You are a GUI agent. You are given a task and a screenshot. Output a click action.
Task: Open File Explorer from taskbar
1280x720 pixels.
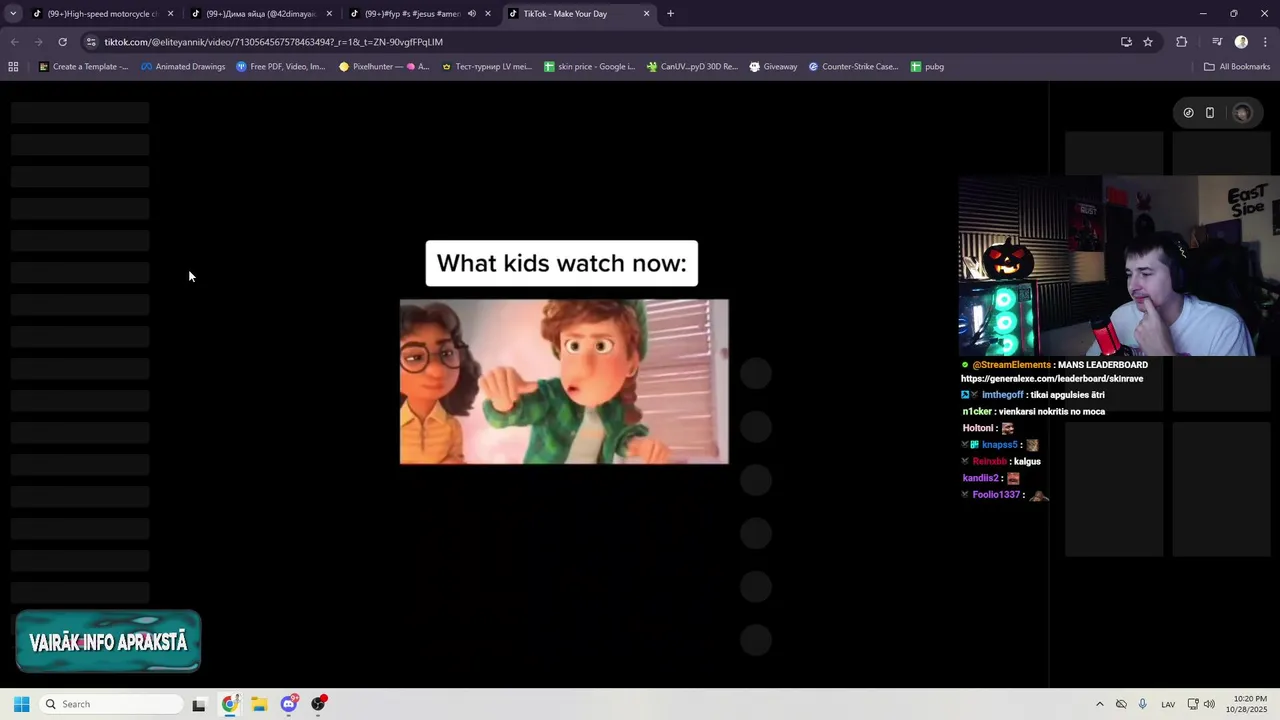[x=259, y=704]
